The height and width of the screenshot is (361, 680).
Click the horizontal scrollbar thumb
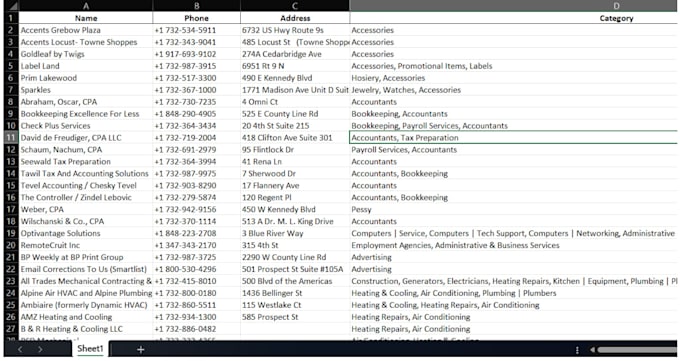(x=637, y=350)
